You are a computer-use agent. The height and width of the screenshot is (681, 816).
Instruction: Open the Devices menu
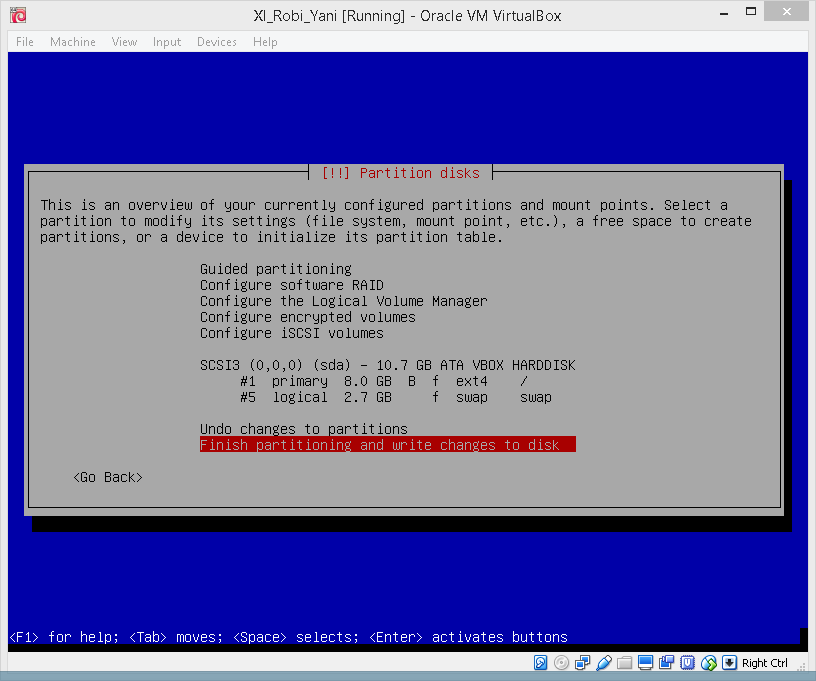pos(217,42)
